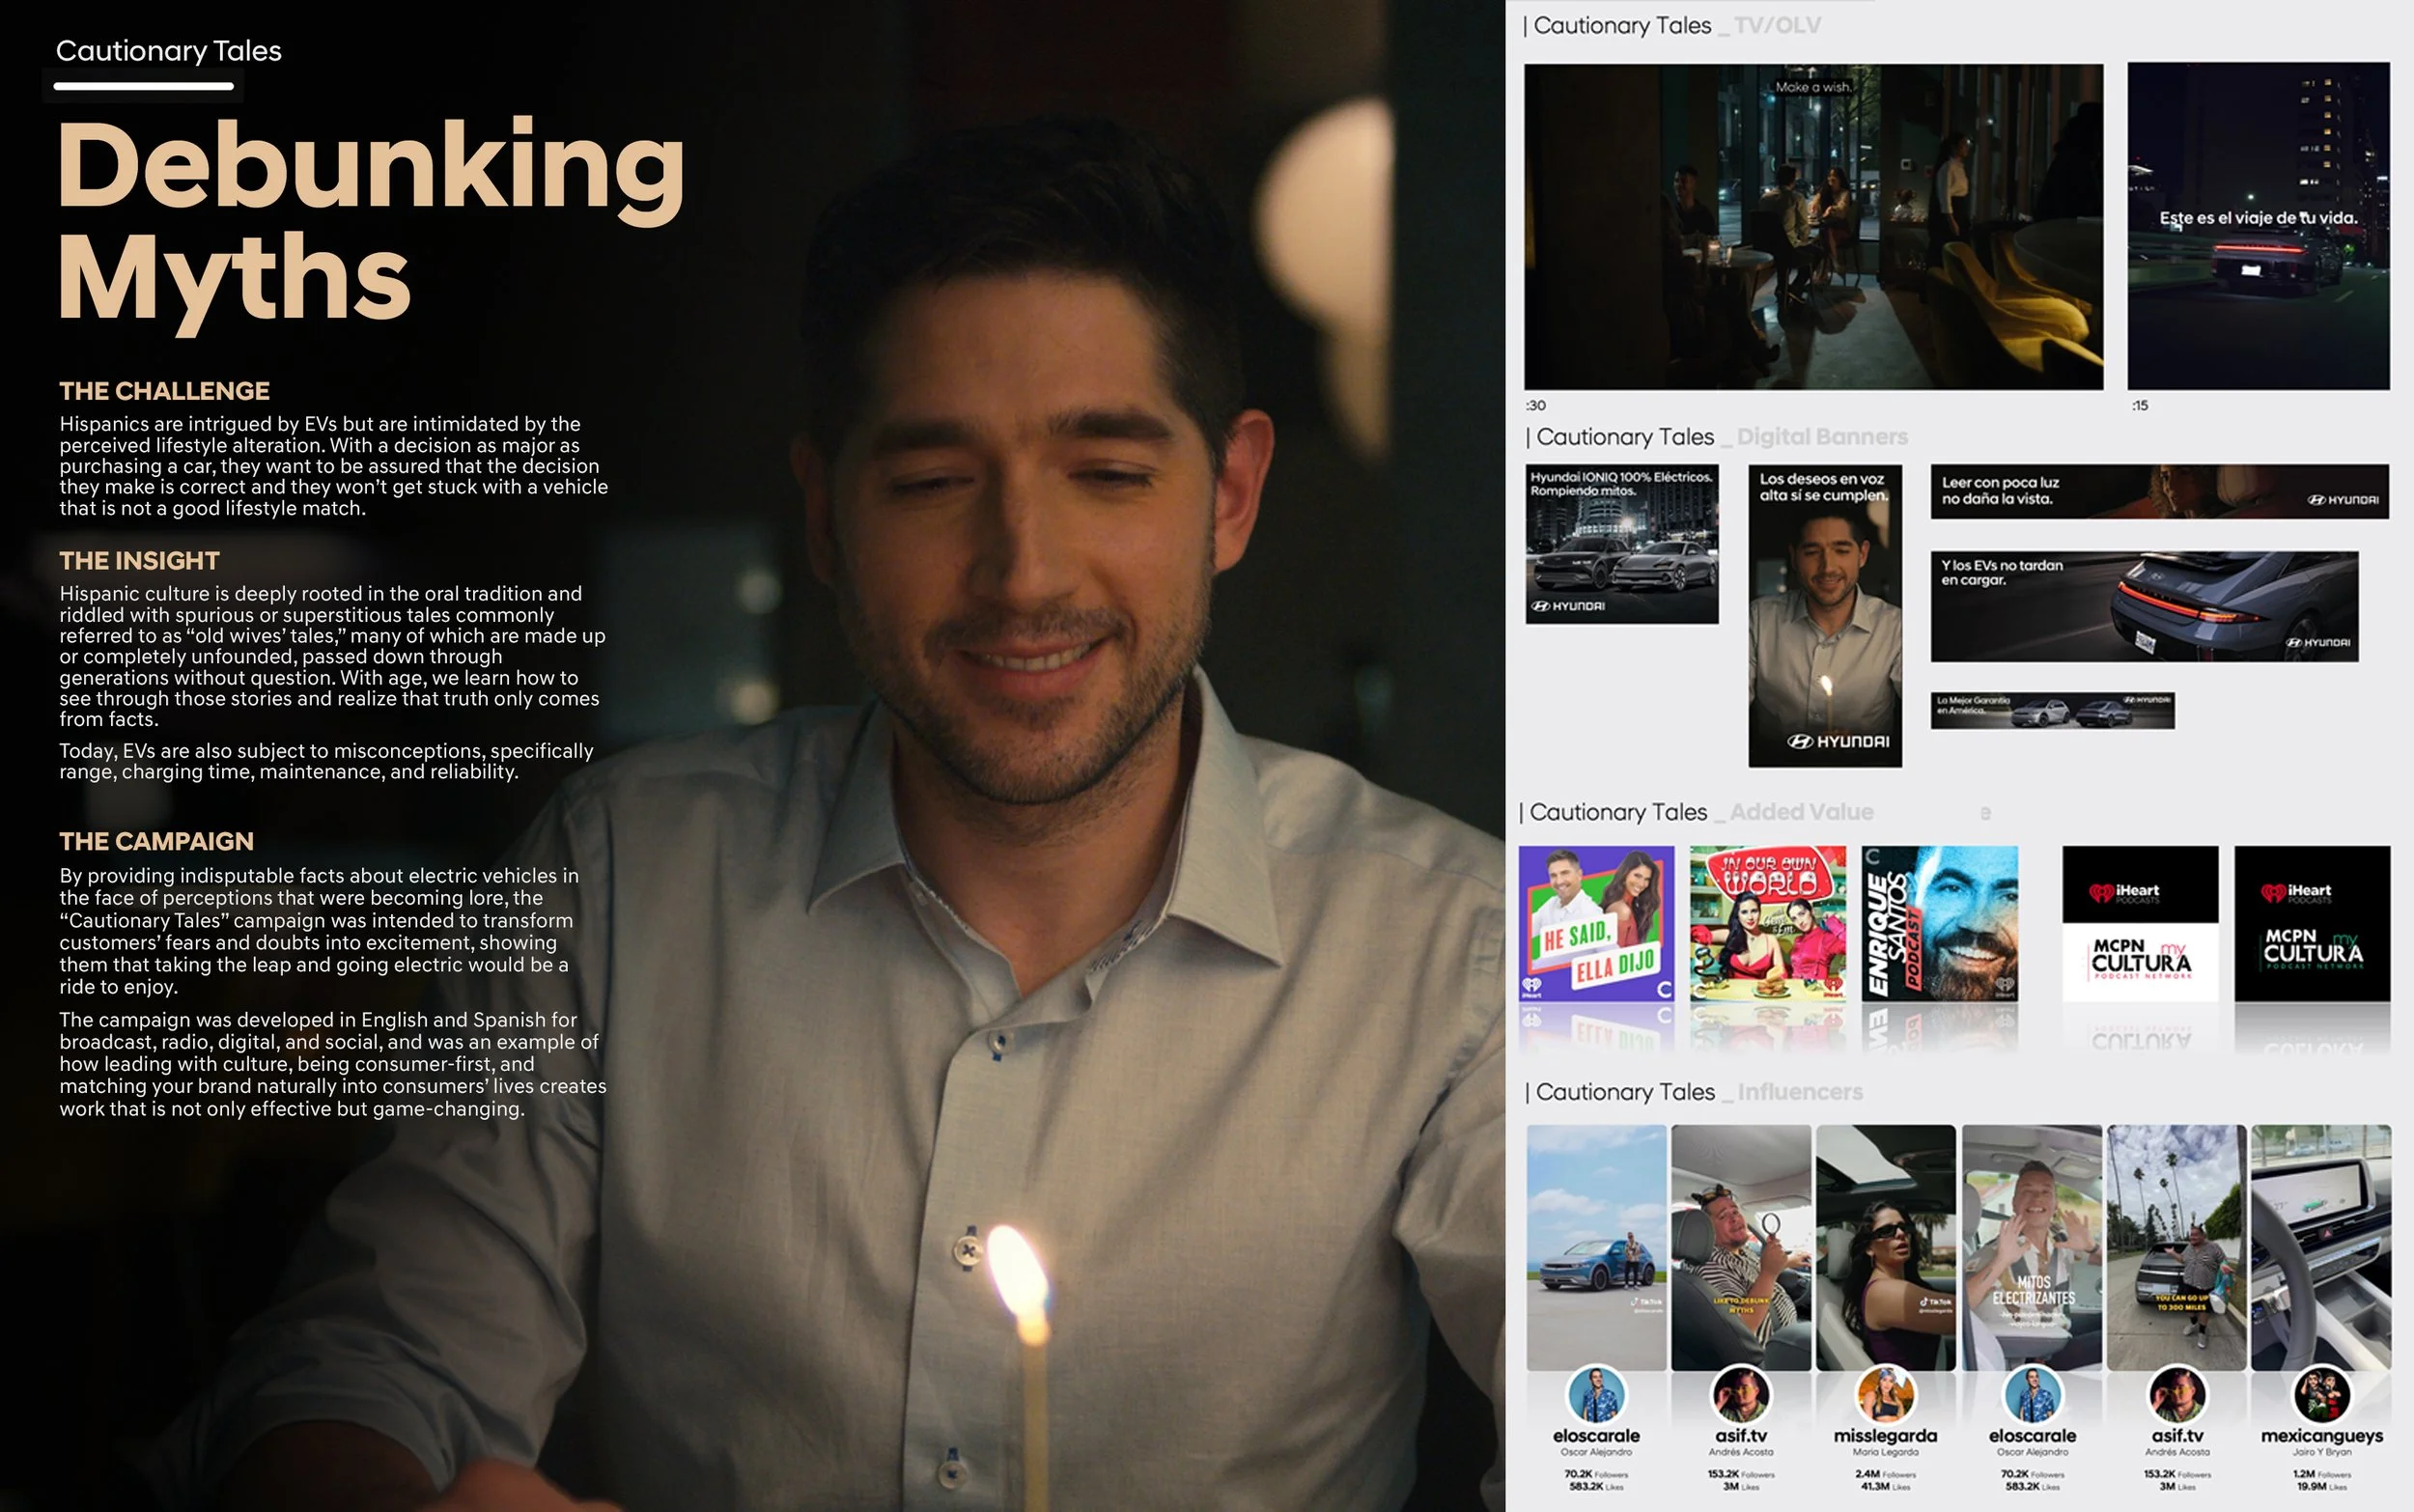Image resolution: width=2414 pixels, height=1512 pixels.
Task: Click 'Y los EVs no tardan' banner
Action: 2144,606
